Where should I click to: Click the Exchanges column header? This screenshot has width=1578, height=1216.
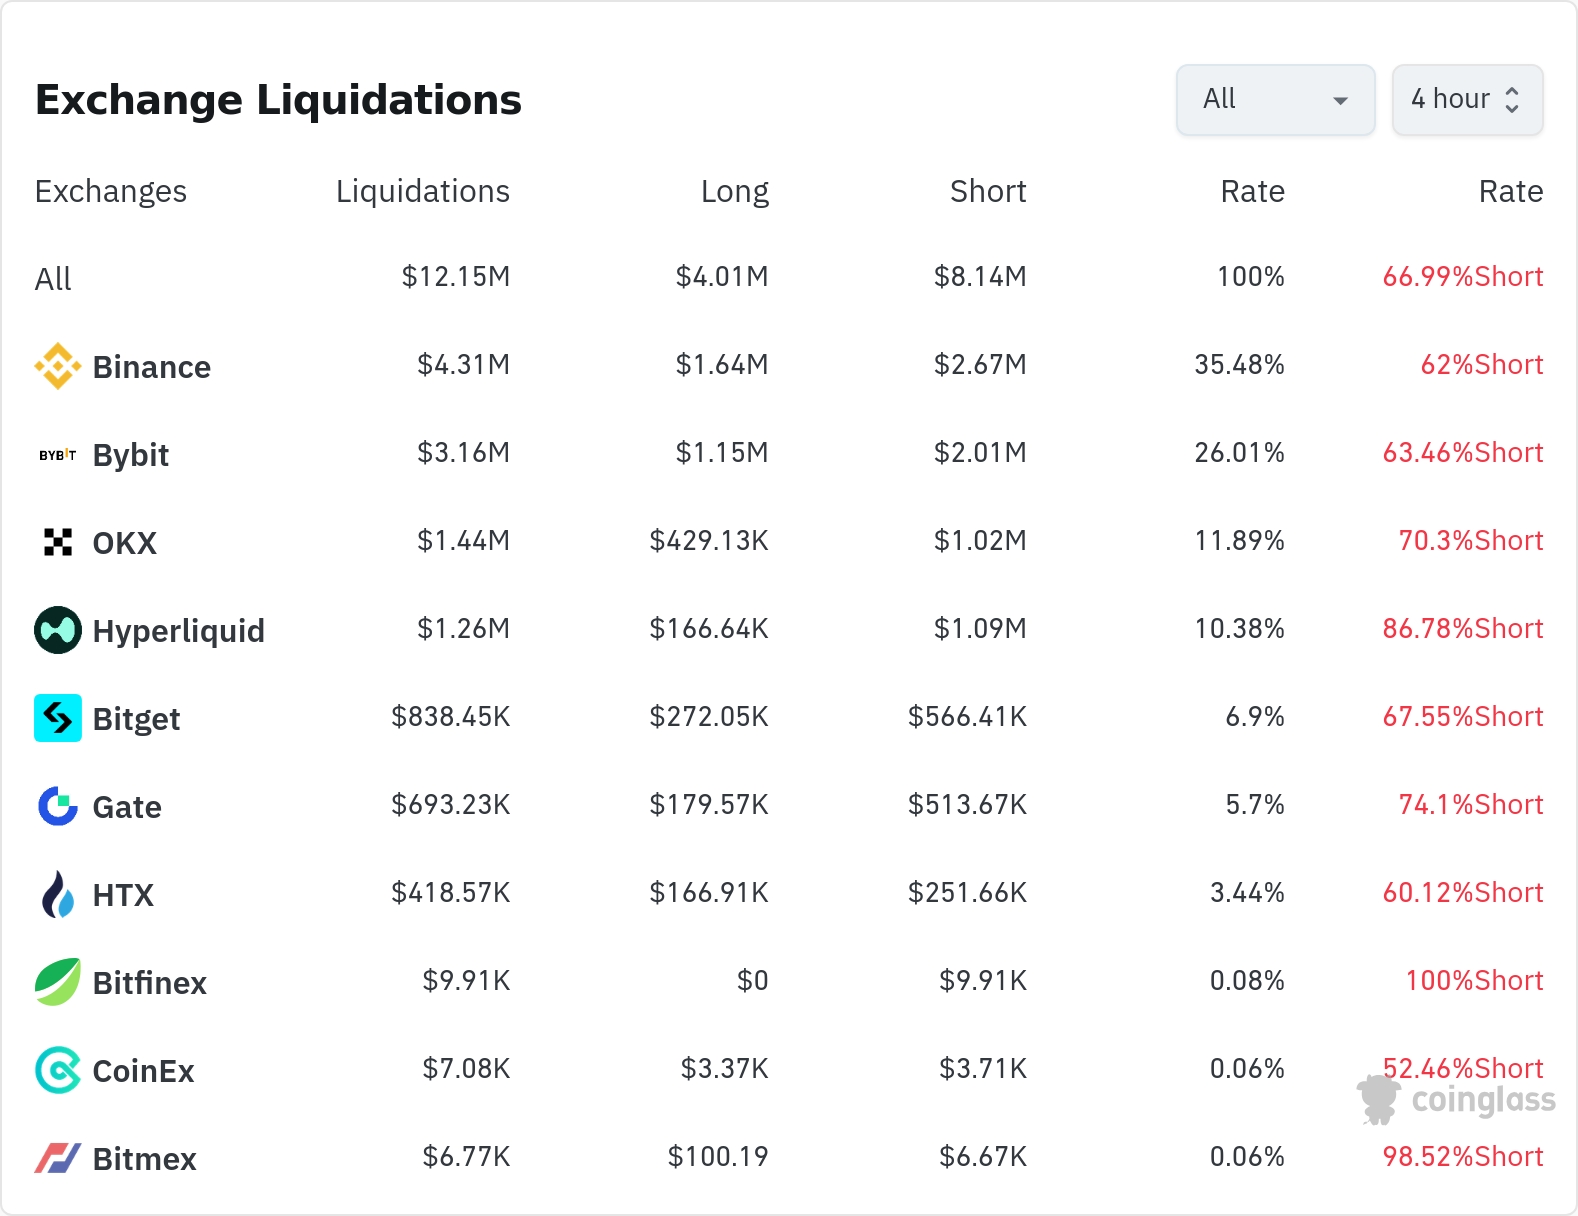coord(111,191)
